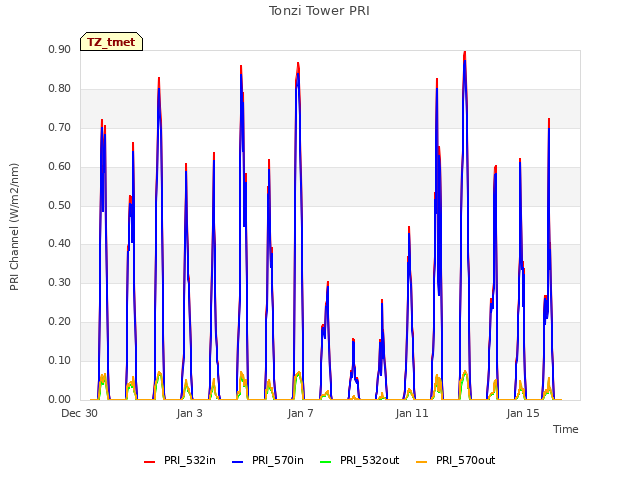Toggle the PRI_532out legend entry
This screenshot has height=480, width=640.
coord(360,460)
